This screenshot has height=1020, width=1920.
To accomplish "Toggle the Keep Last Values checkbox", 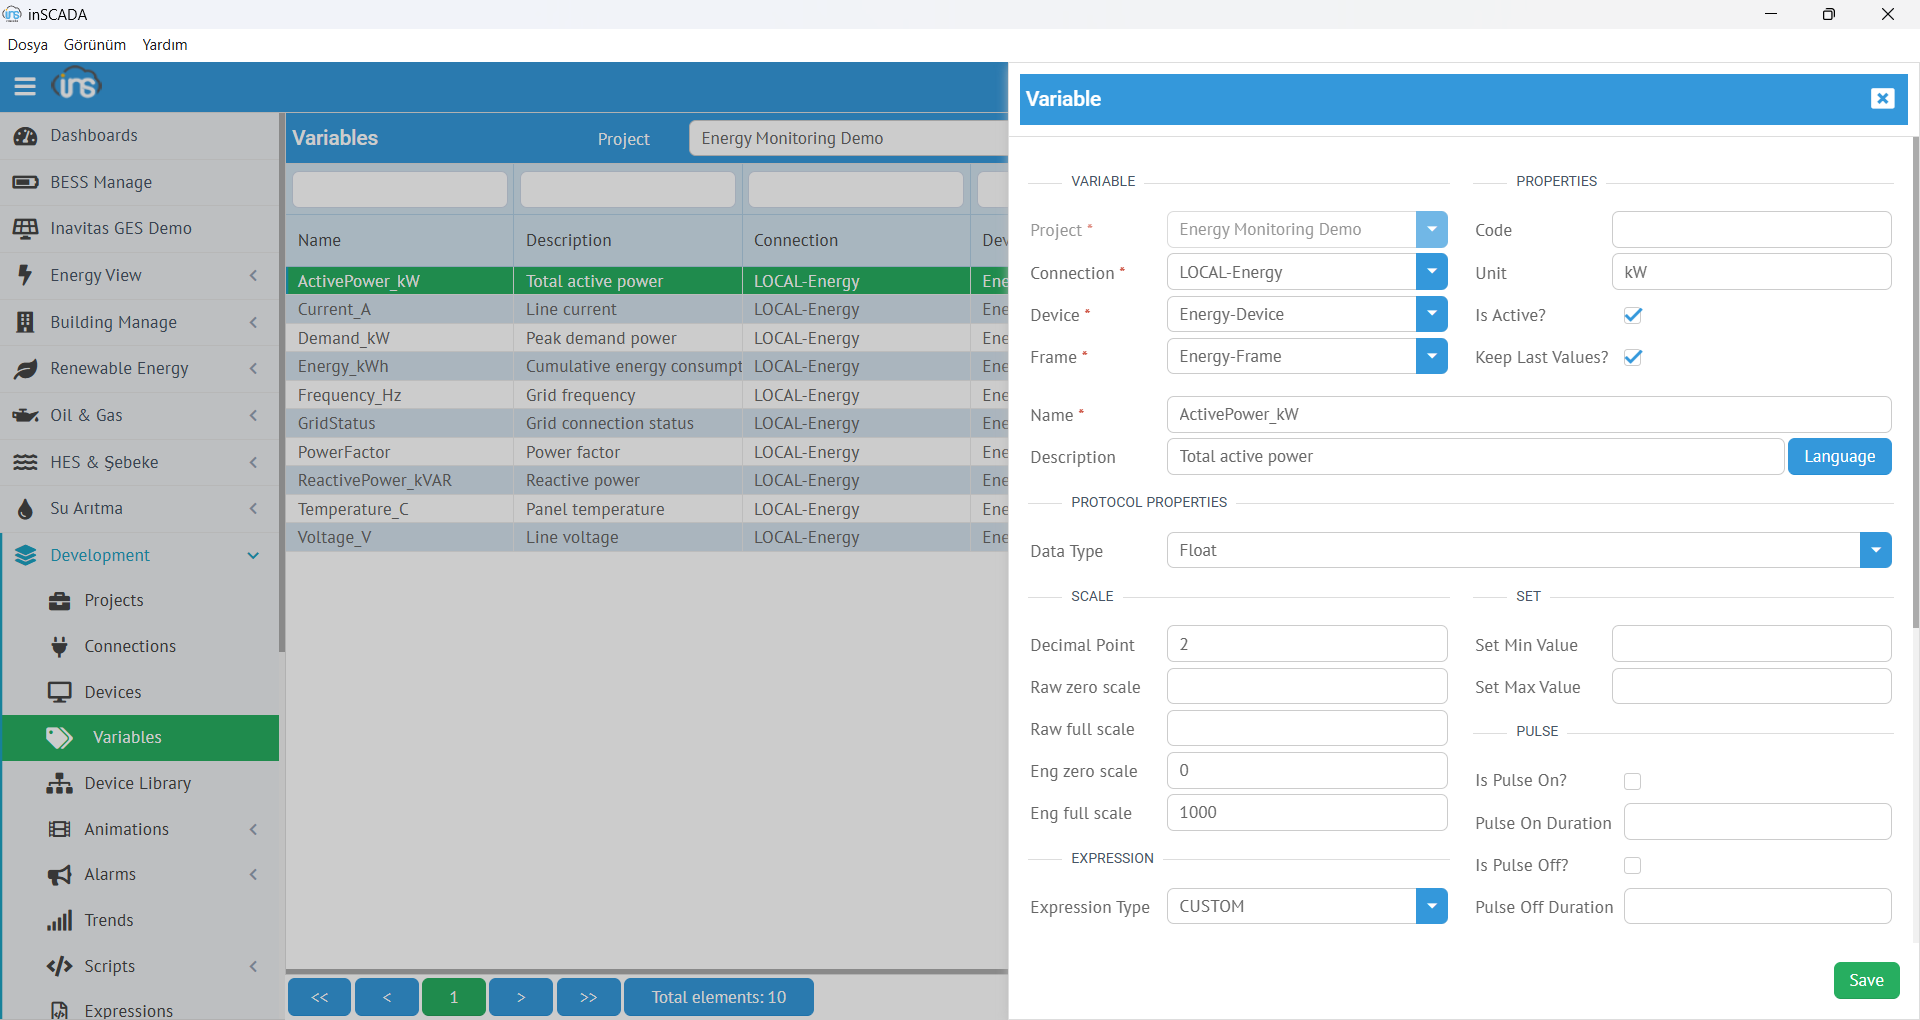I will pyautogui.click(x=1633, y=357).
